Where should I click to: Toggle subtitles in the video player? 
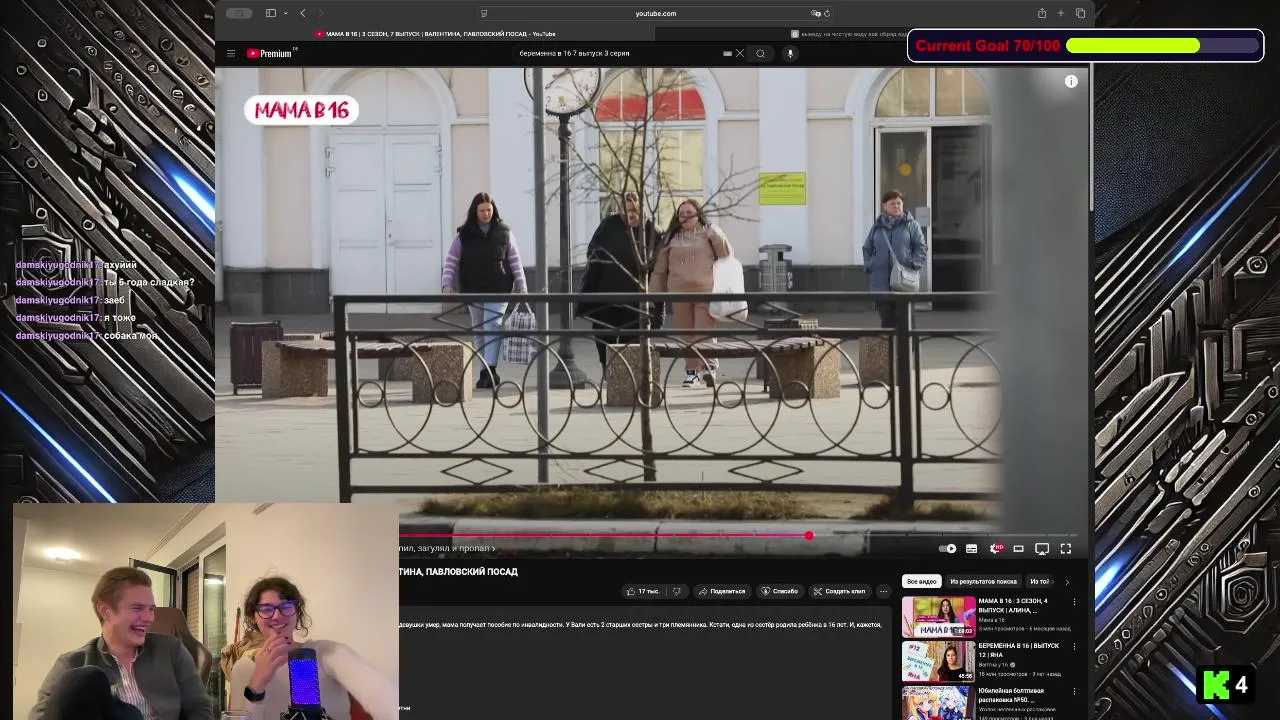[x=971, y=548]
